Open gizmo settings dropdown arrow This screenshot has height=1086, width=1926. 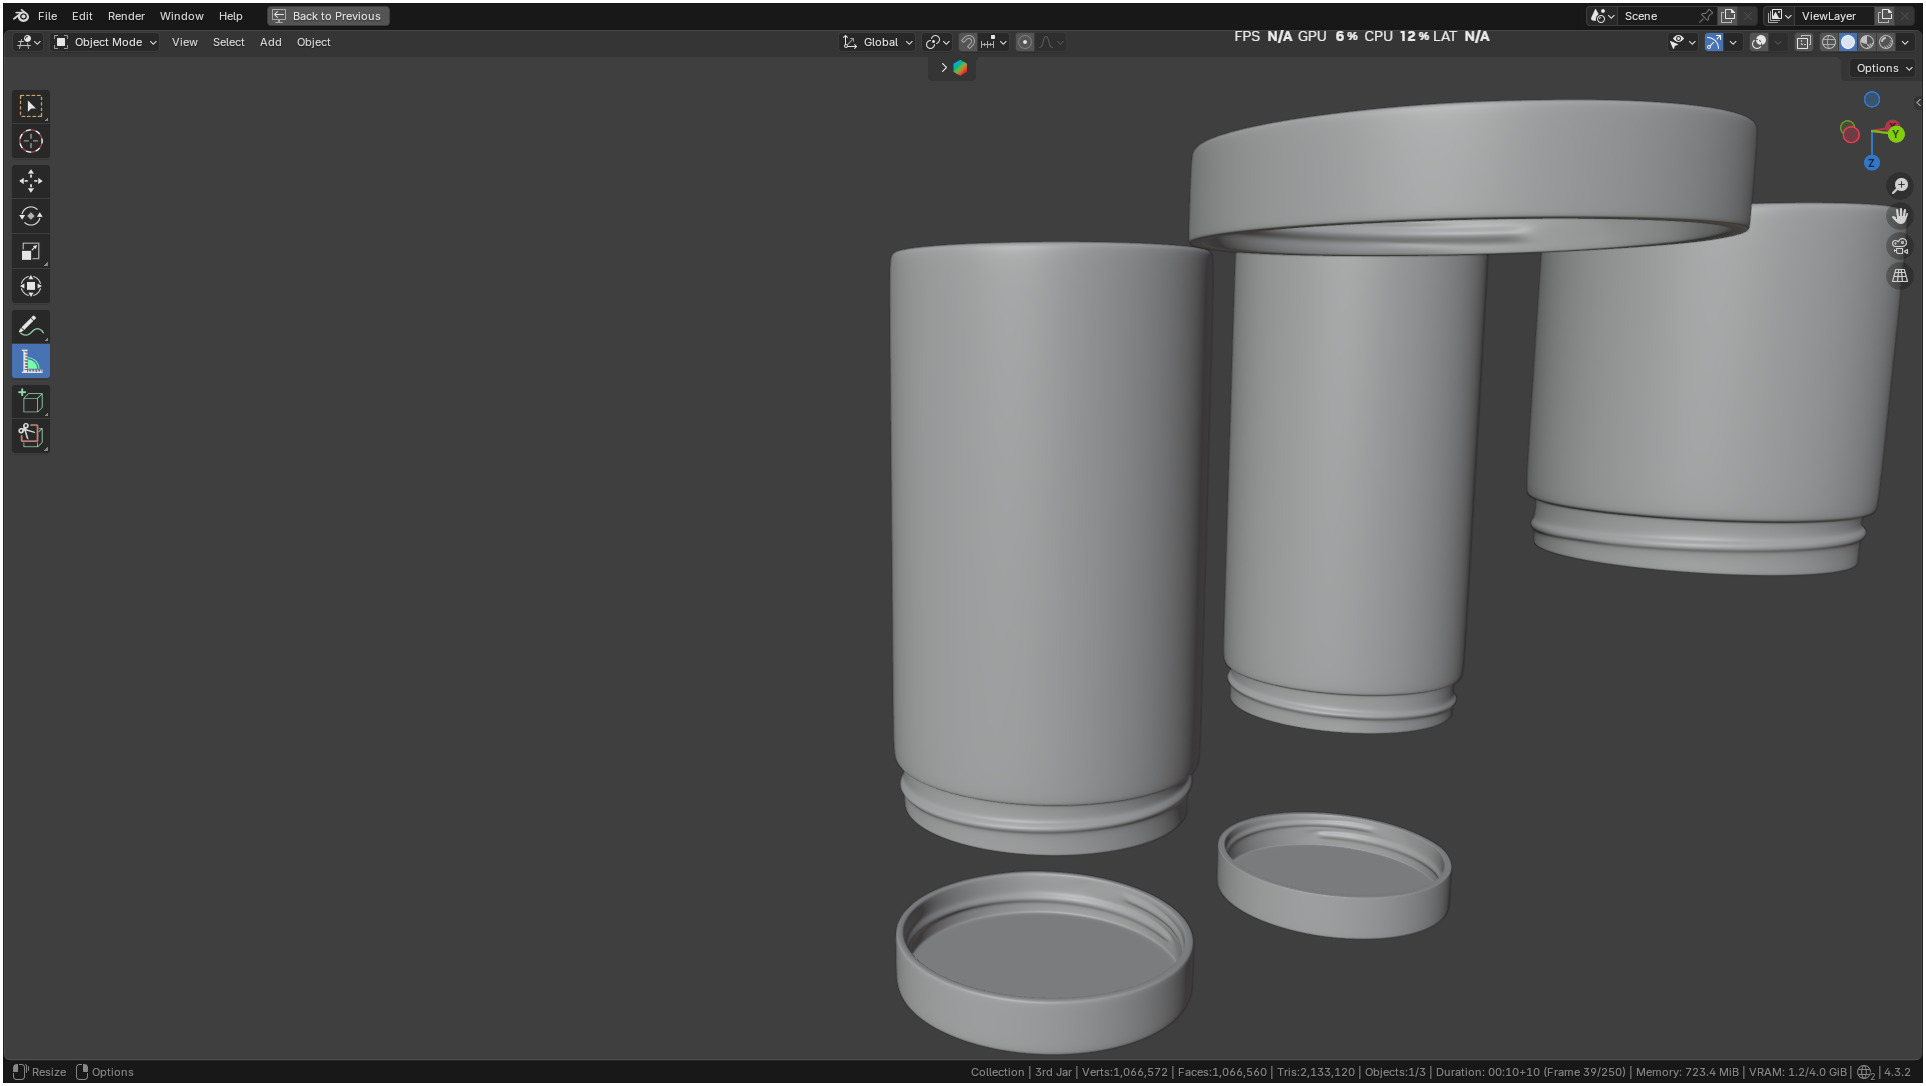[x=1733, y=42]
